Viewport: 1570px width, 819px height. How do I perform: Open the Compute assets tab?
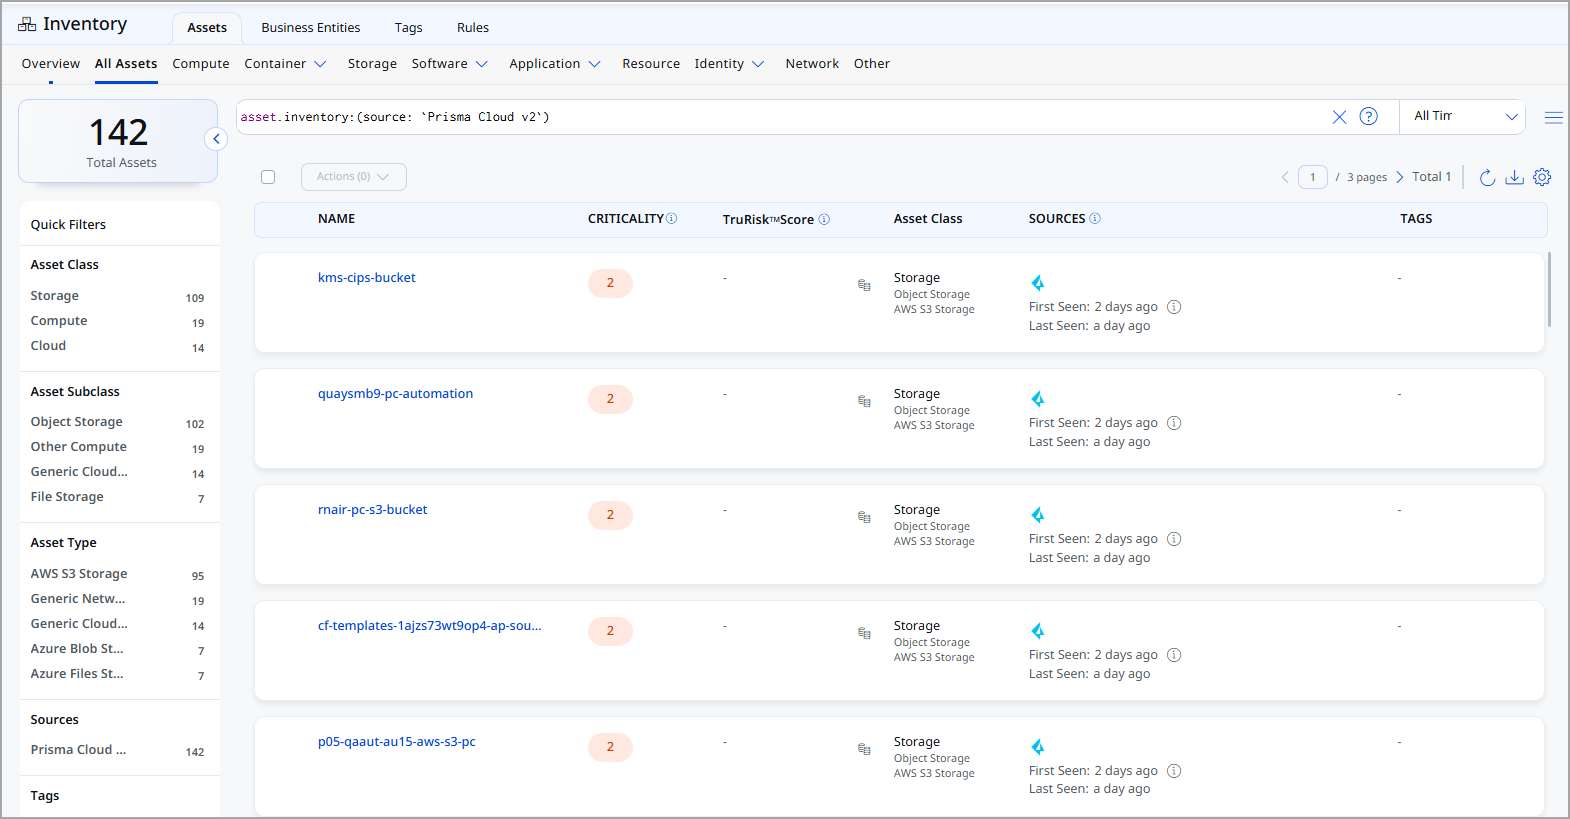200,64
